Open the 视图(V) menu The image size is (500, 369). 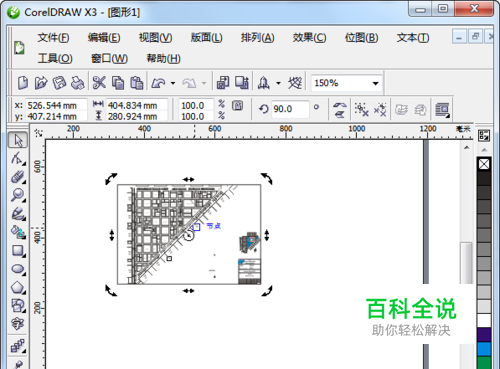point(156,38)
